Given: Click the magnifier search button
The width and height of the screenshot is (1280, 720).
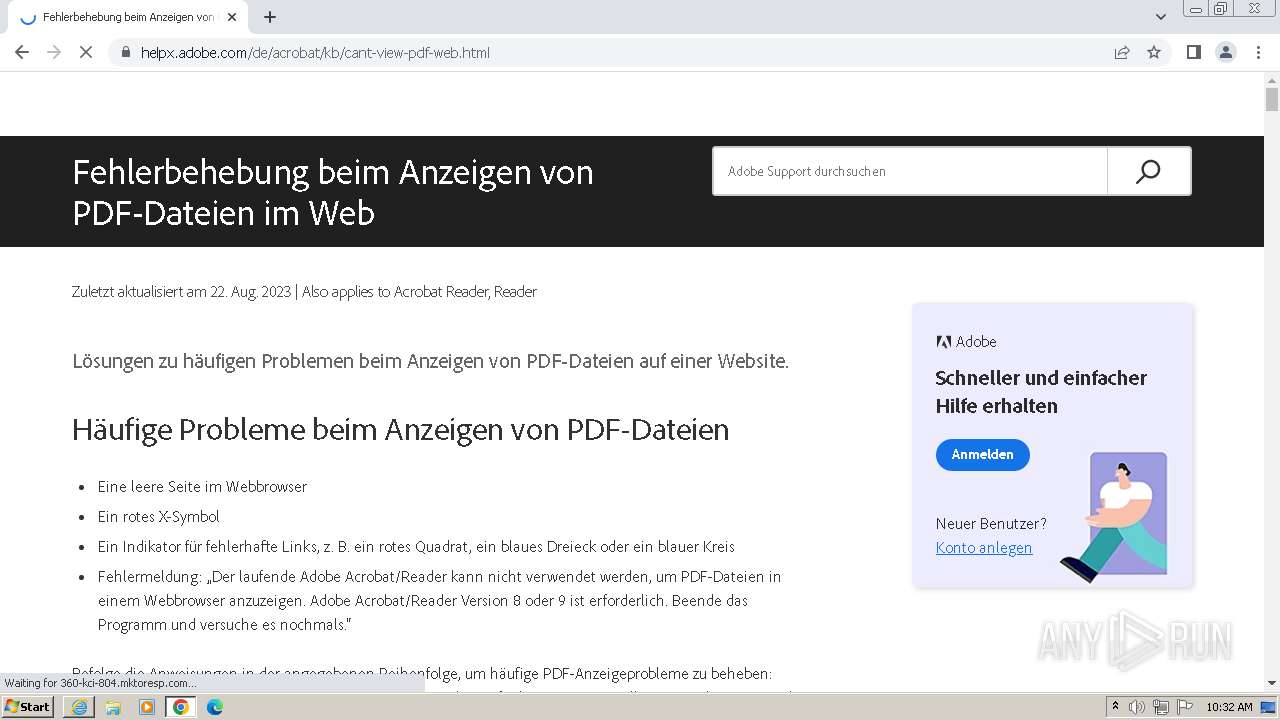Looking at the screenshot, I should point(1148,171).
